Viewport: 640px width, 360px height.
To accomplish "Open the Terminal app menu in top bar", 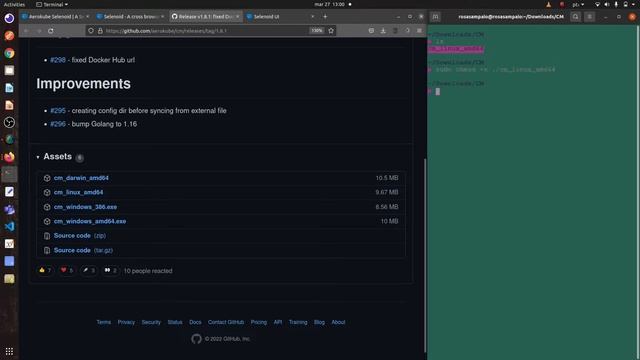I will coord(52,4).
